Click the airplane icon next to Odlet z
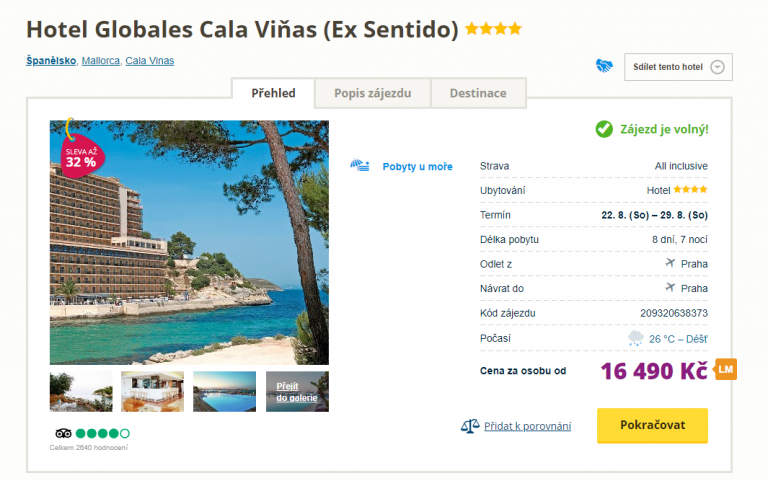Image resolution: width=768 pixels, height=481 pixels. tap(670, 263)
